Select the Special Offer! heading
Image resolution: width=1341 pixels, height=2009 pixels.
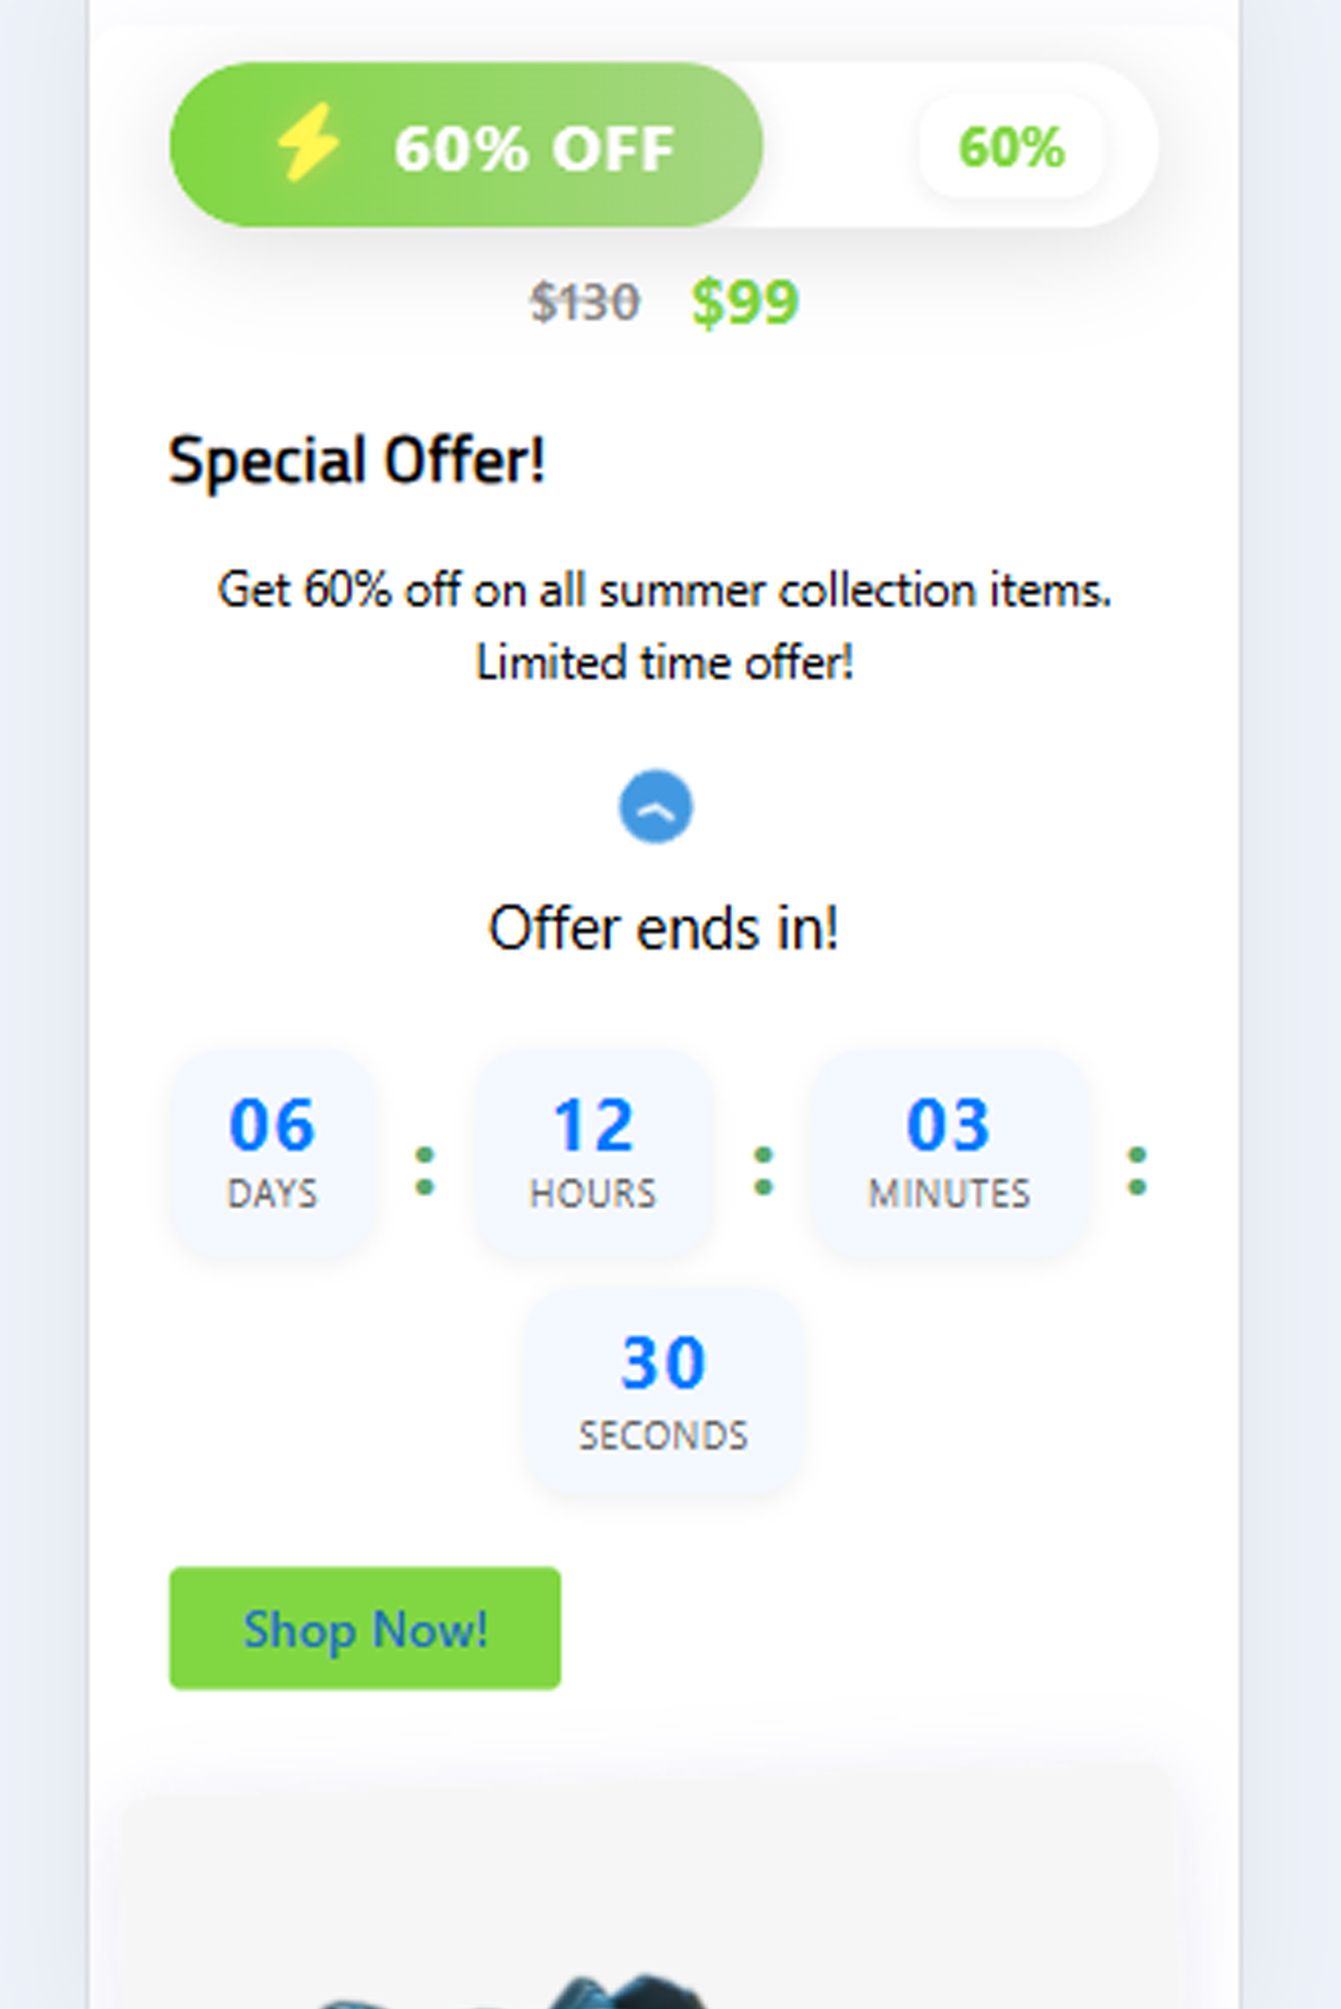357,461
